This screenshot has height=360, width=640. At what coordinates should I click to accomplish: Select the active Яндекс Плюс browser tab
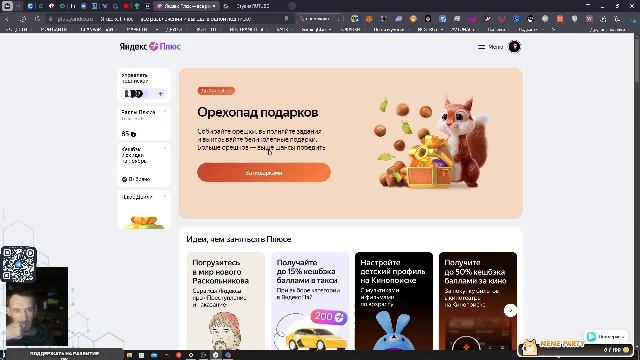[187, 6]
